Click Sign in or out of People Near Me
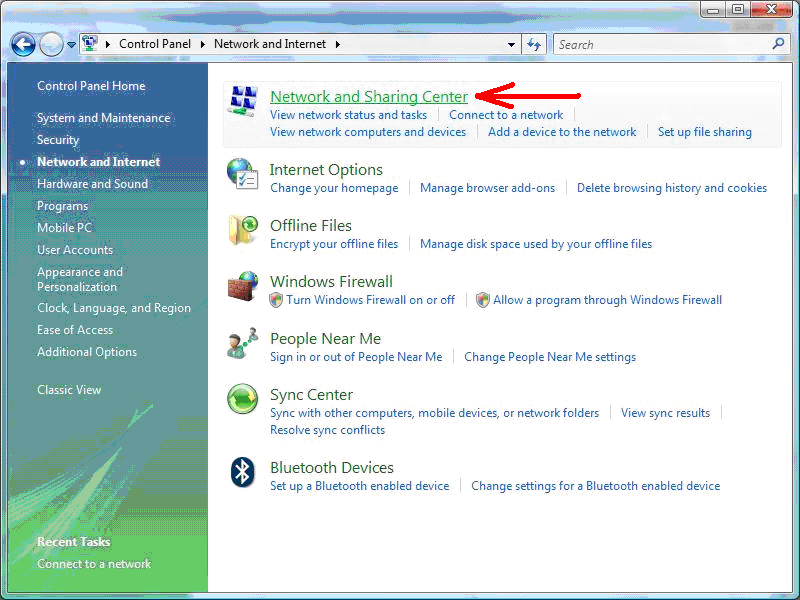 (x=356, y=357)
